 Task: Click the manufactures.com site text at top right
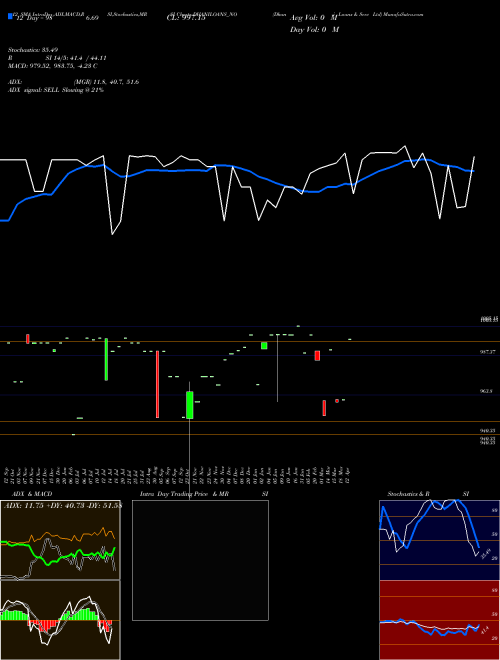pos(403,14)
